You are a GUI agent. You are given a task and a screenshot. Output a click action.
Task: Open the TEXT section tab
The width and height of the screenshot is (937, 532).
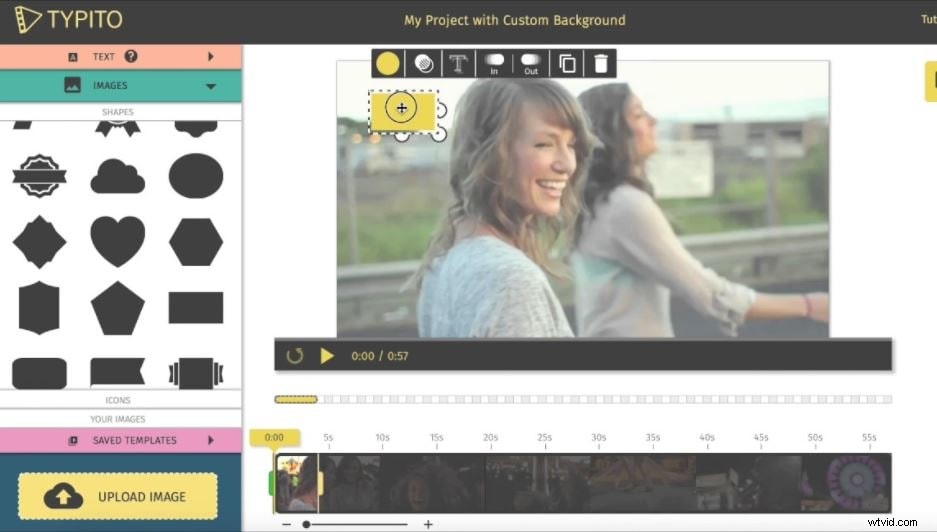tap(121, 57)
